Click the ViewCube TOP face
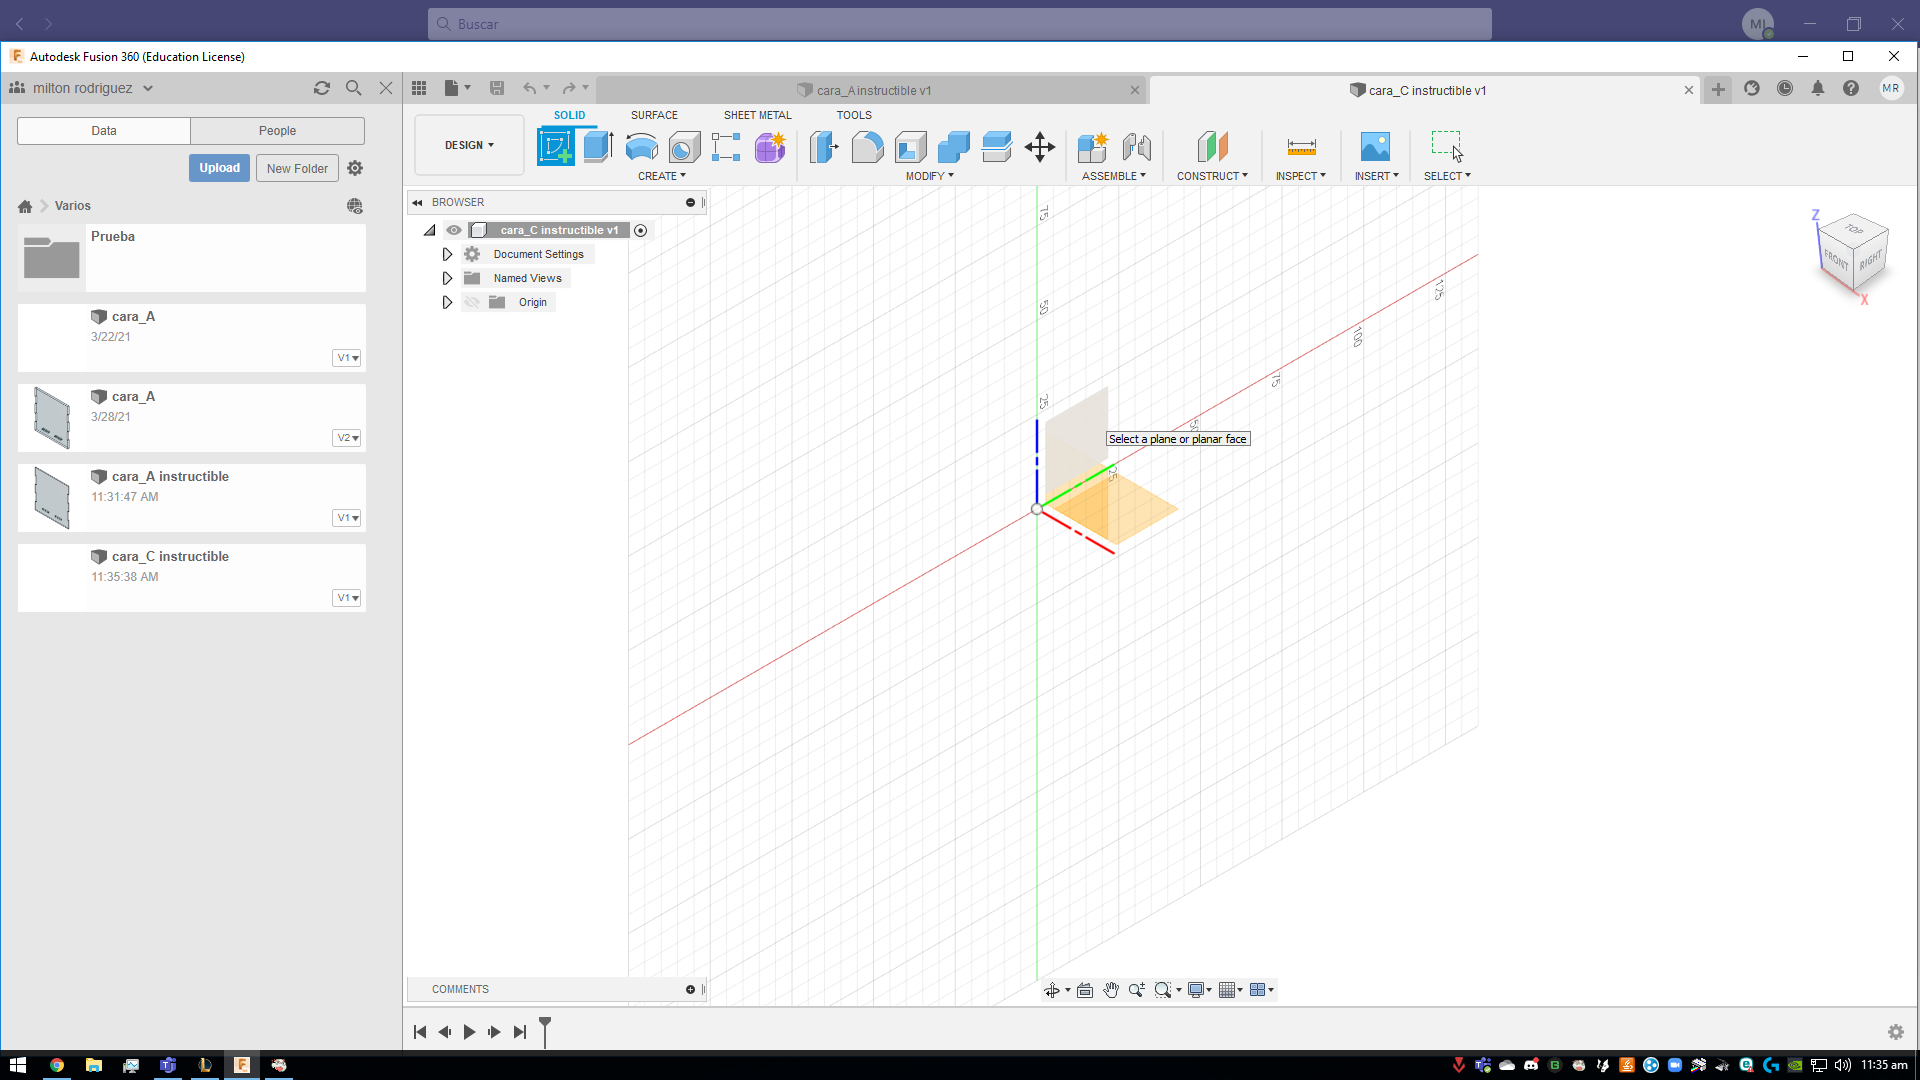Image resolution: width=1920 pixels, height=1080 pixels. [x=1854, y=229]
